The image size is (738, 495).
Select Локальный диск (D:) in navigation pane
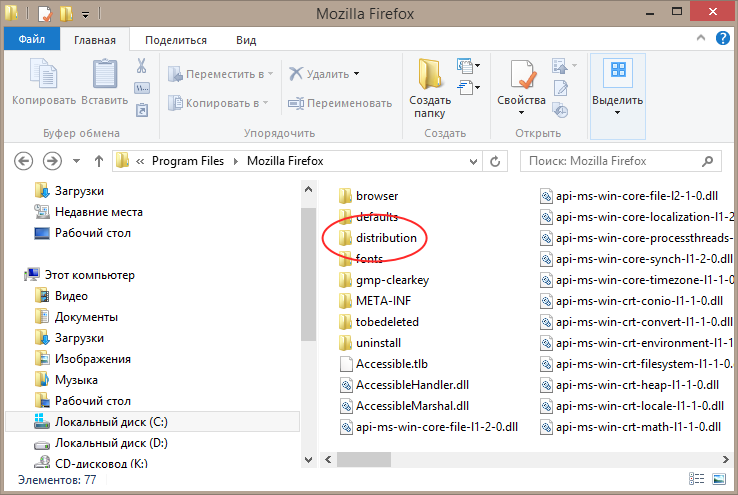tap(101, 443)
